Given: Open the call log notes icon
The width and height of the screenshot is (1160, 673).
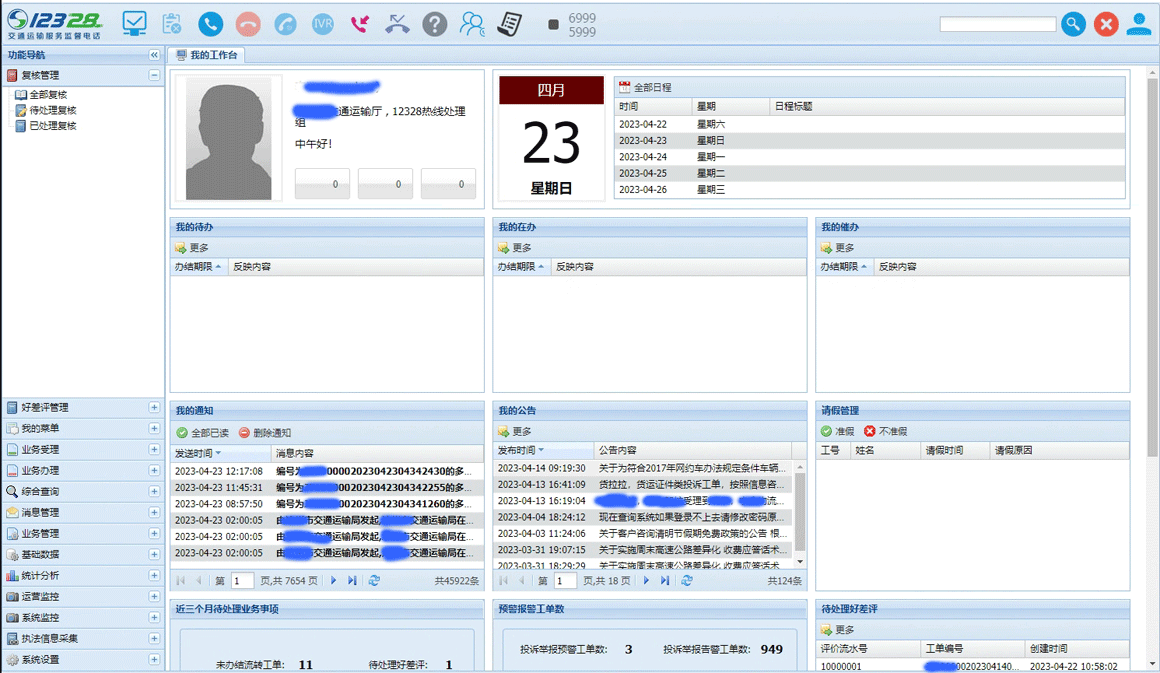Looking at the screenshot, I should (x=509, y=23).
